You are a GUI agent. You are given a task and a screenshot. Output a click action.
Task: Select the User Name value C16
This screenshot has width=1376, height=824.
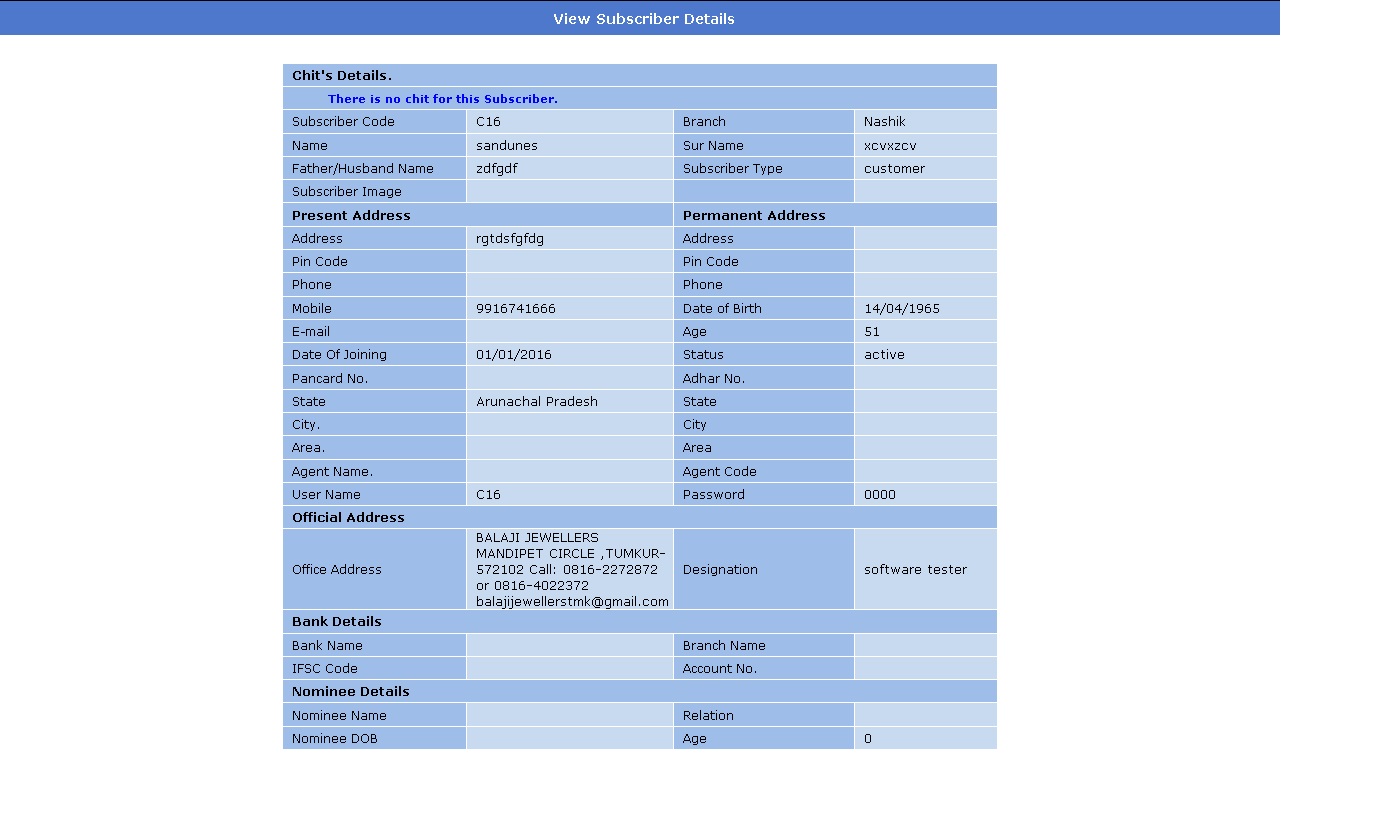point(488,495)
